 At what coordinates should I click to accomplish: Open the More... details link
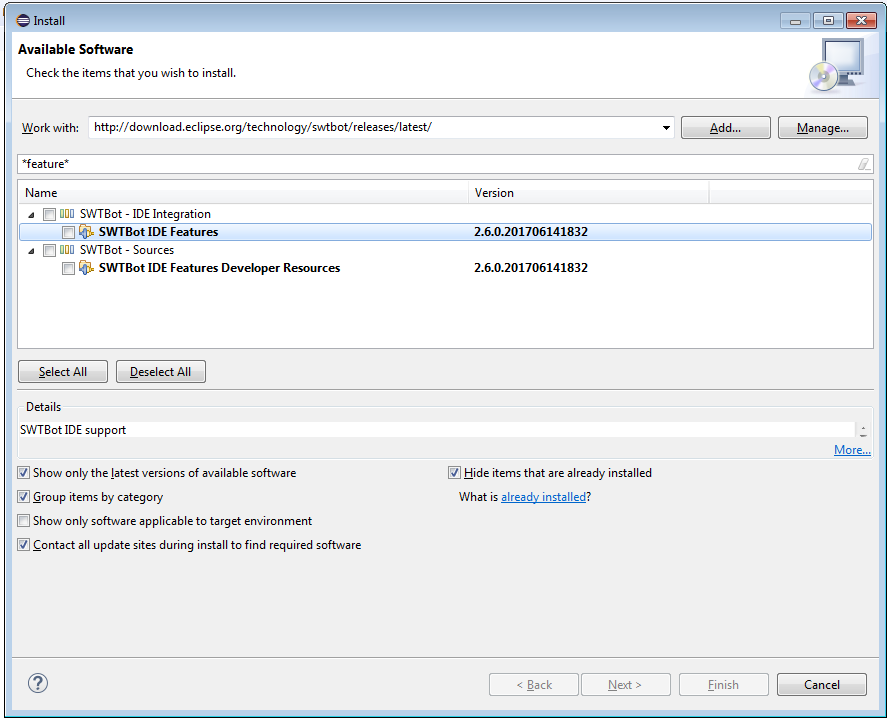click(x=852, y=450)
